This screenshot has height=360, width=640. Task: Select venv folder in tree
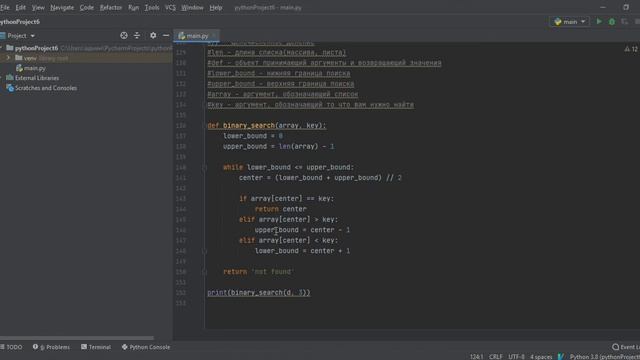pyautogui.click(x=30, y=58)
